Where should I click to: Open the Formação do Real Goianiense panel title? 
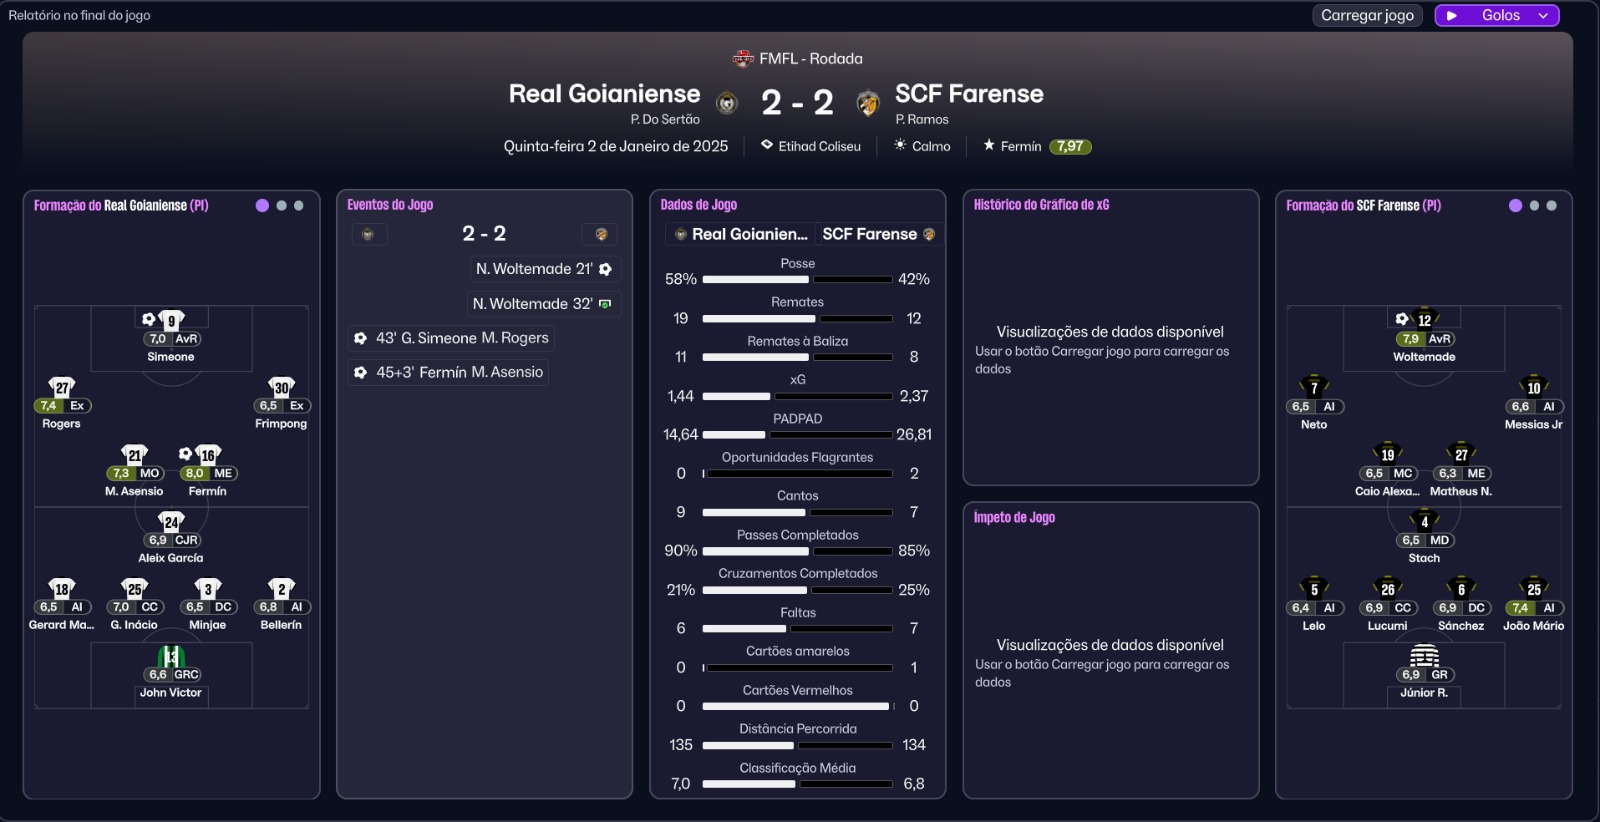(121, 205)
